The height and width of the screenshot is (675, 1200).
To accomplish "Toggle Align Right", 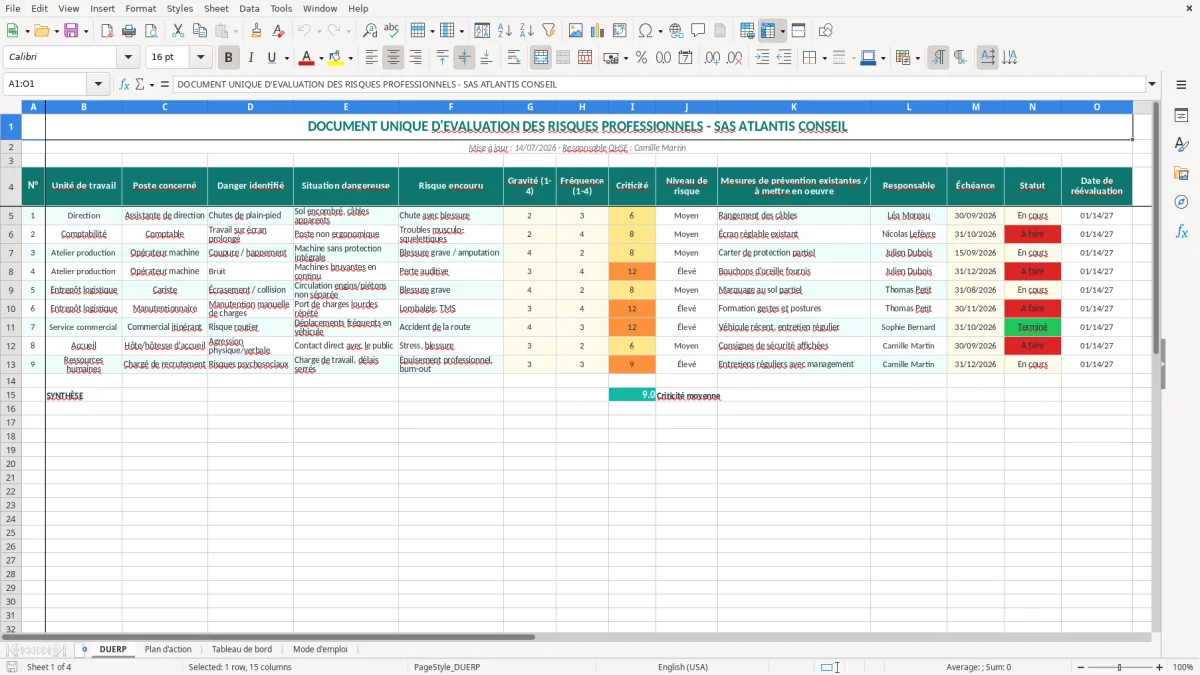I will pyautogui.click(x=415, y=58).
